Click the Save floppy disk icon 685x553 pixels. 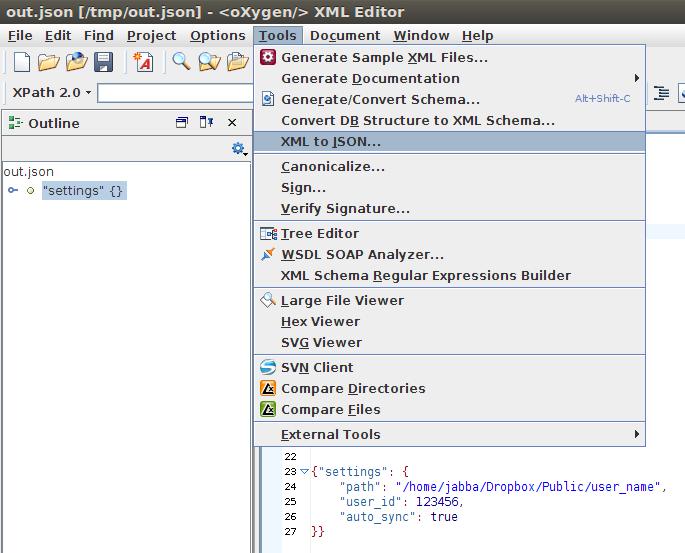[104, 62]
